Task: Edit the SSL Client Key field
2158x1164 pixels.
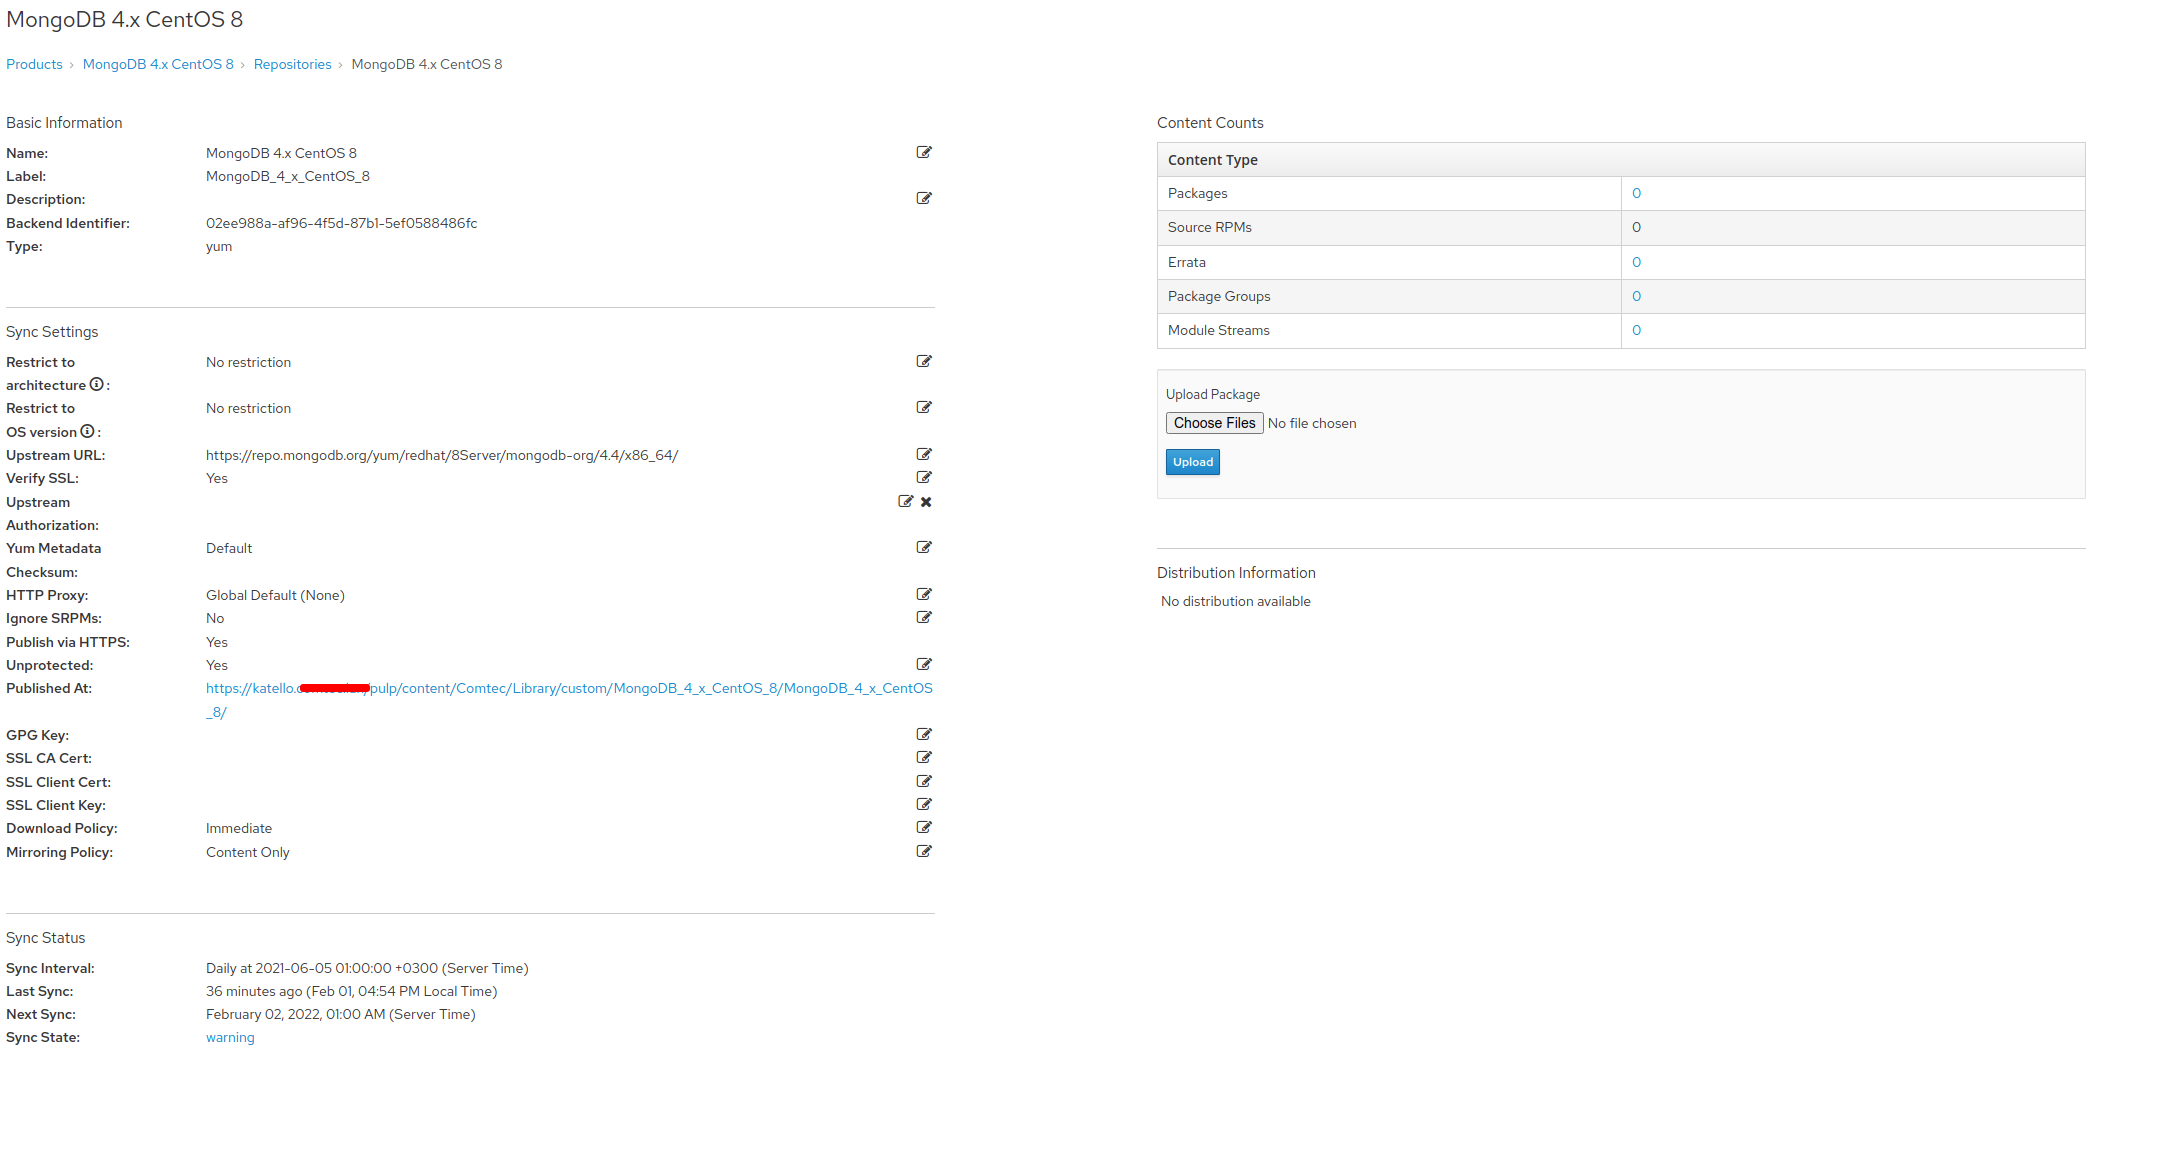Action: tap(924, 804)
